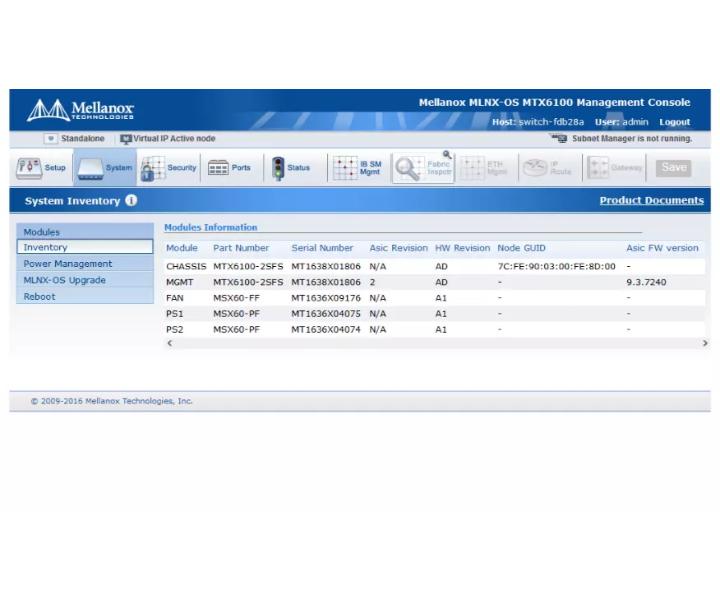Viewport: 720px width, 600px height.
Task: Open the Product Documents link
Action: click(x=652, y=201)
